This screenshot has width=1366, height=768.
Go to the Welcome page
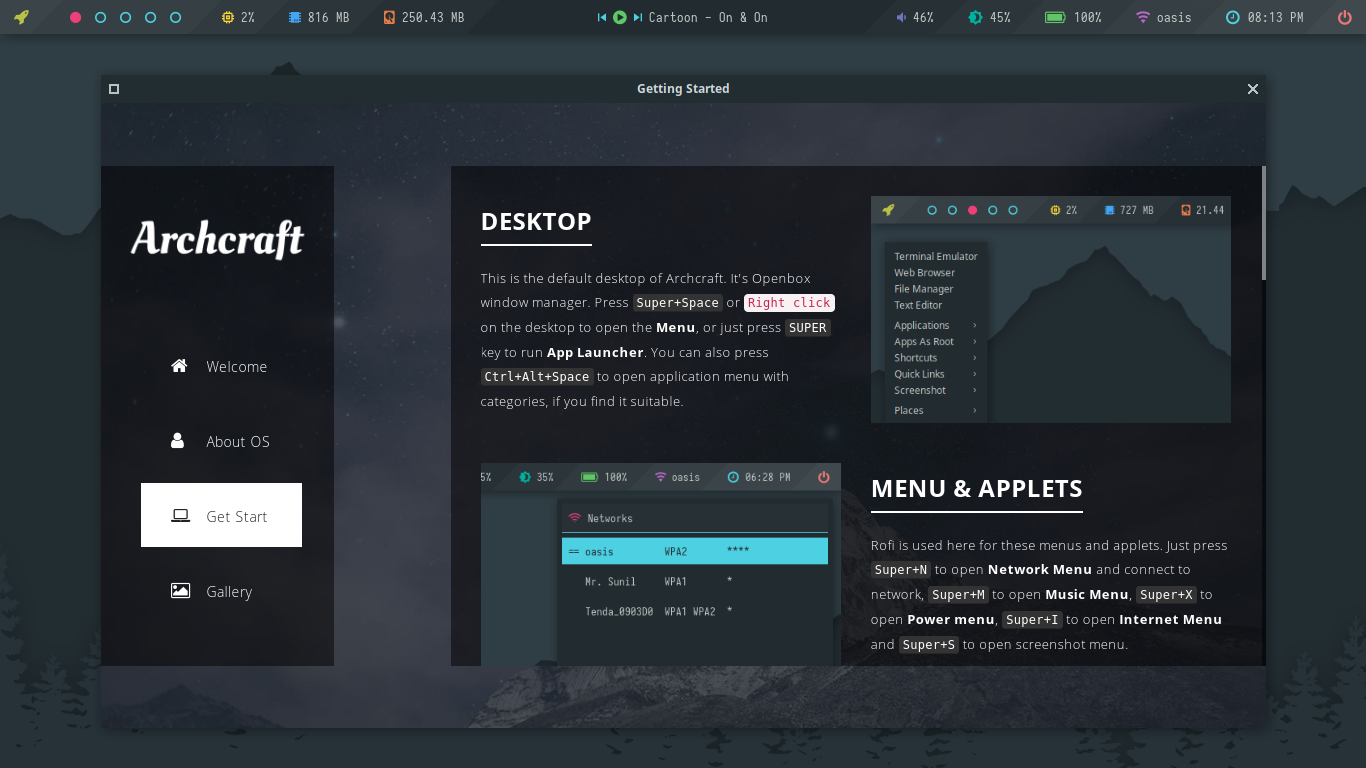(221, 366)
